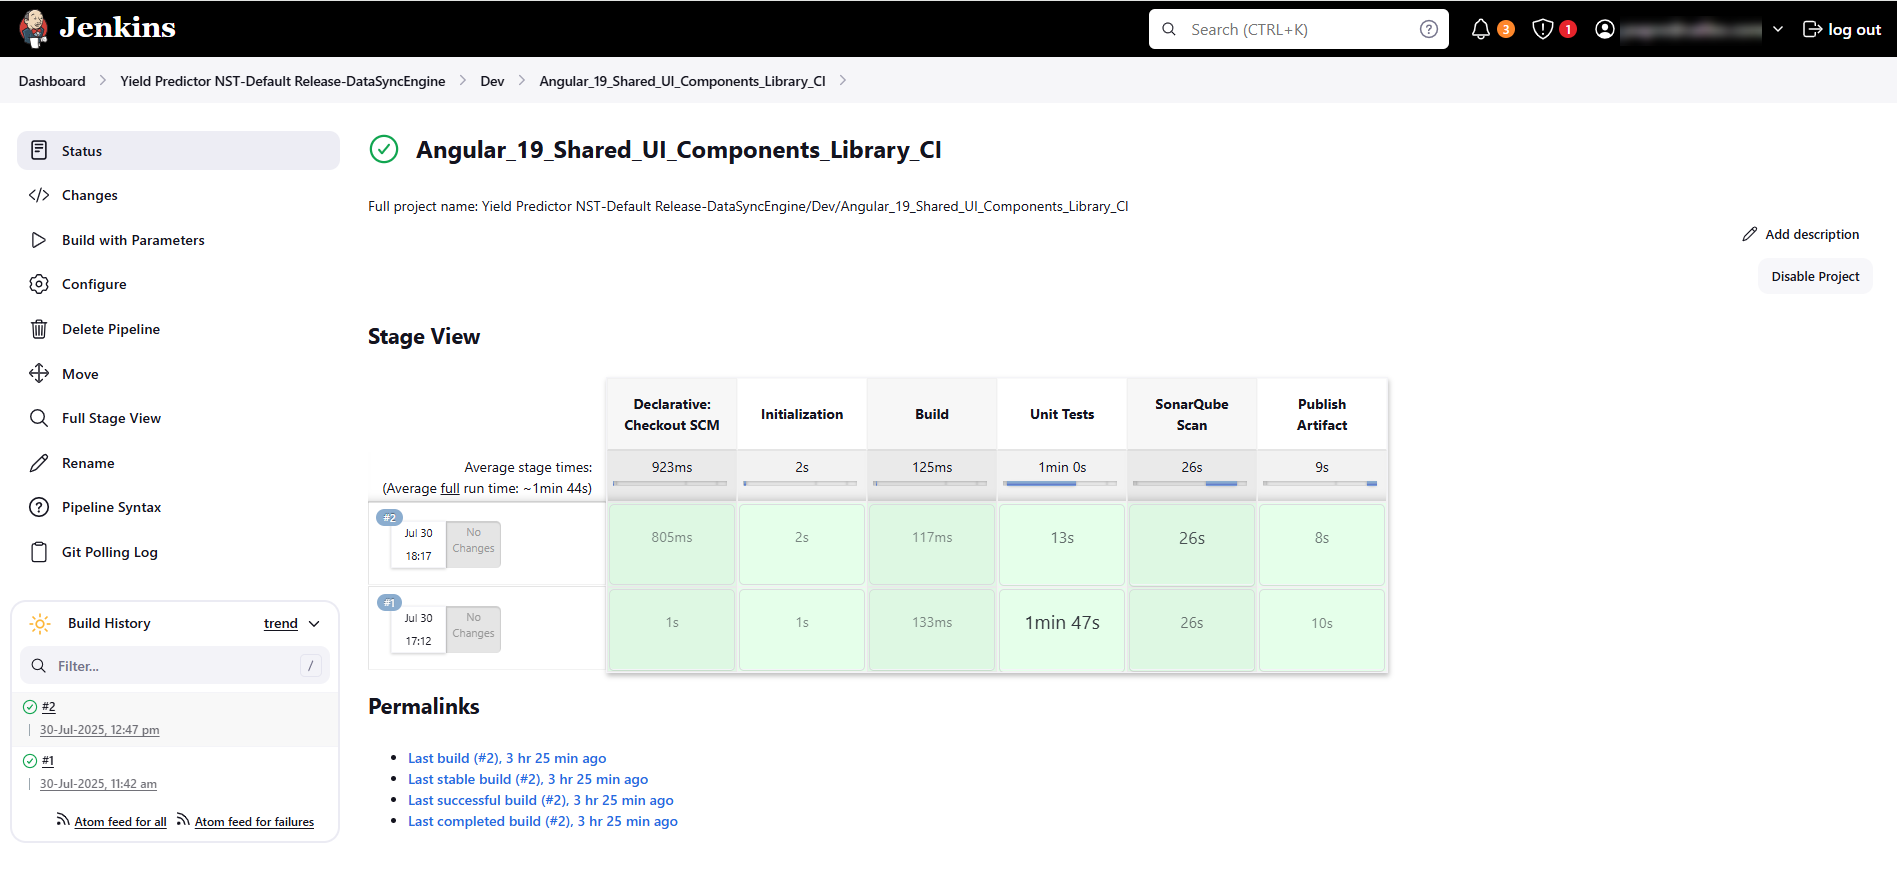Expand the user account dropdown chevron

point(1778,29)
